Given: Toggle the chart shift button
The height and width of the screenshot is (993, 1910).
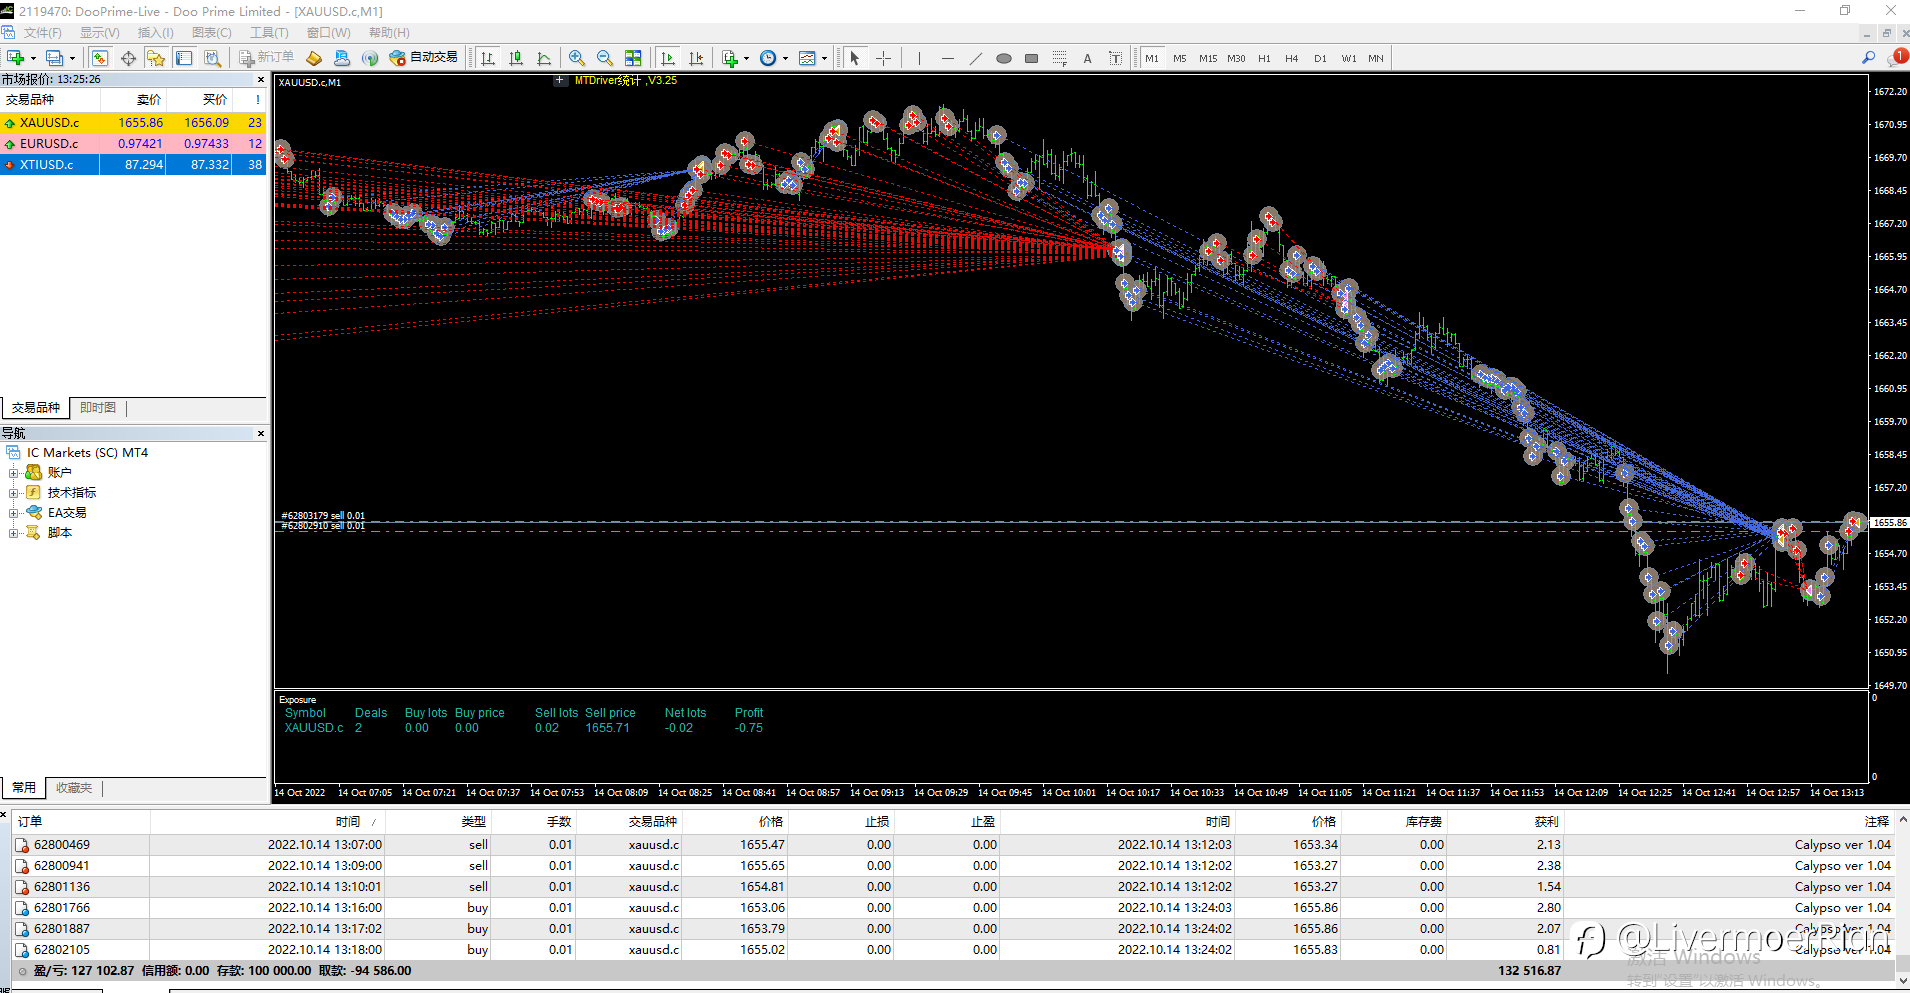Looking at the screenshot, I should pyautogui.click(x=696, y=58).
